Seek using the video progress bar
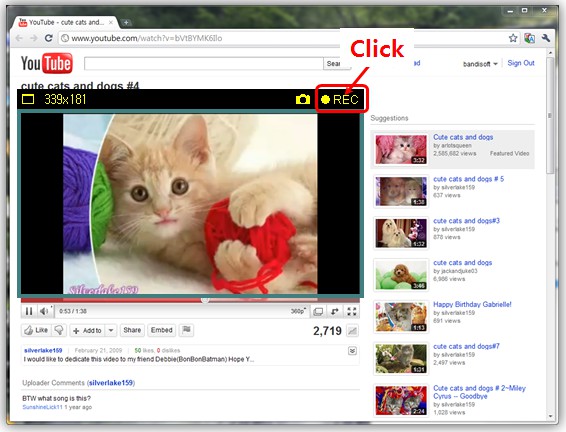This screenshot has width=566, height=432. click(190, 300)
